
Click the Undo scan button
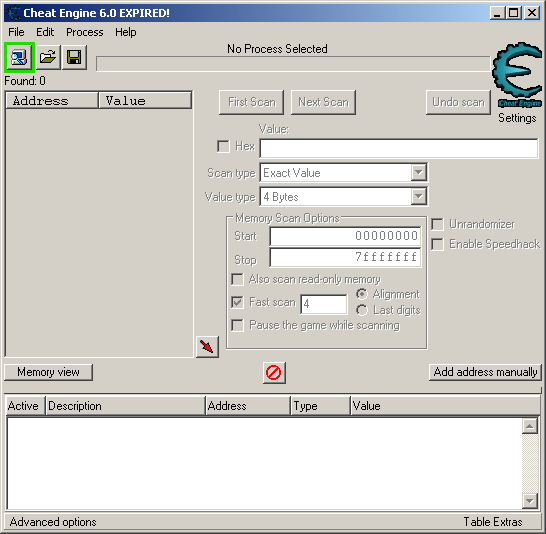[458, 102]
